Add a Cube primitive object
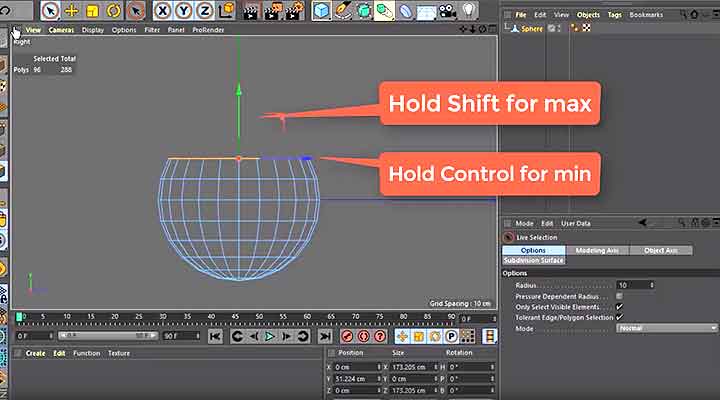This screenshot has height=400, width=720. (x=322, y=11)
